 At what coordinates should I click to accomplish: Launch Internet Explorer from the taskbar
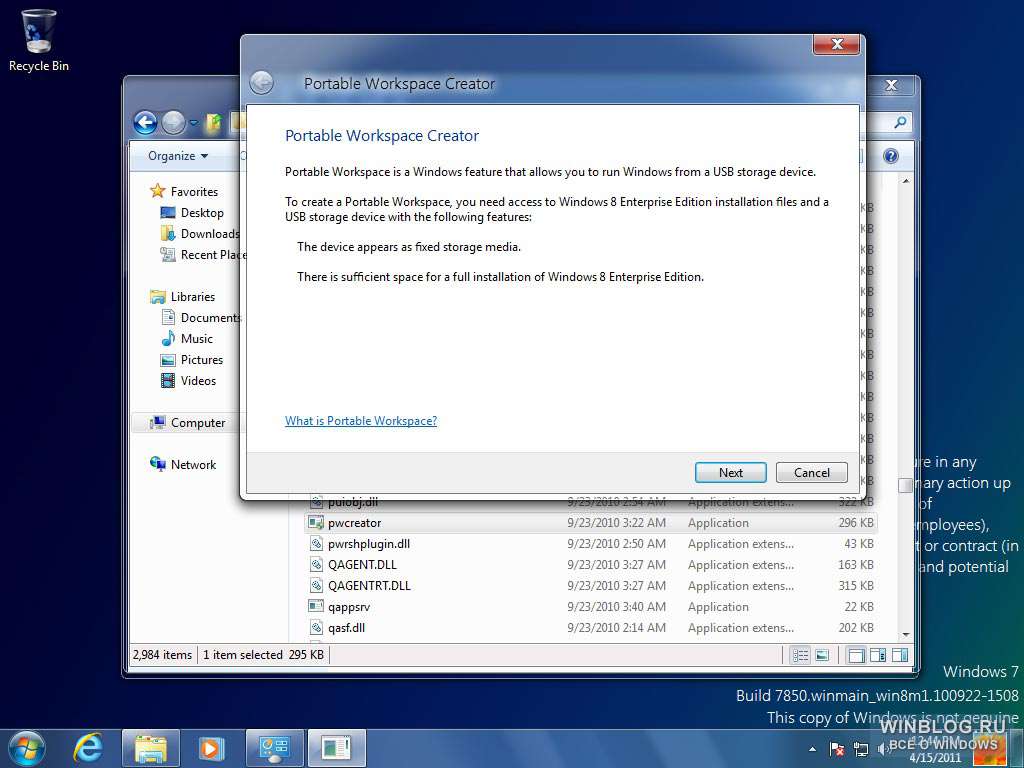click(88, 748)
